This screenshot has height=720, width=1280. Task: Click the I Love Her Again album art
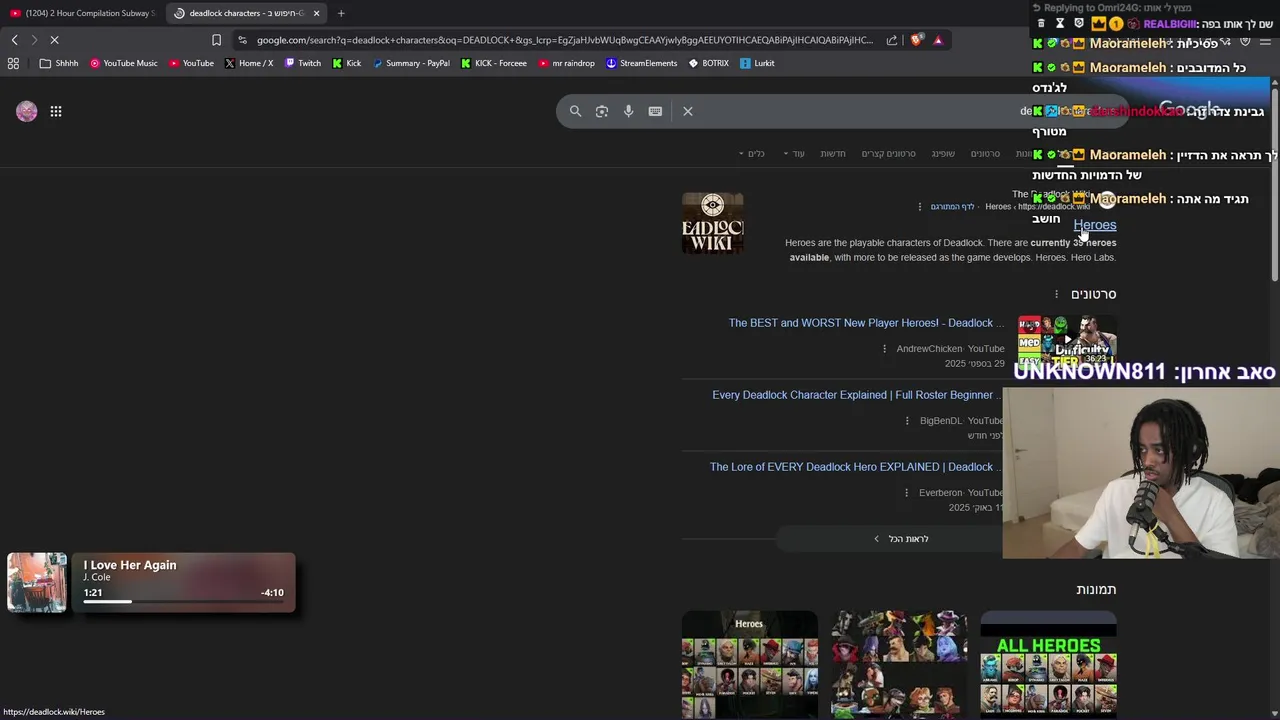[x=37, y=582]
